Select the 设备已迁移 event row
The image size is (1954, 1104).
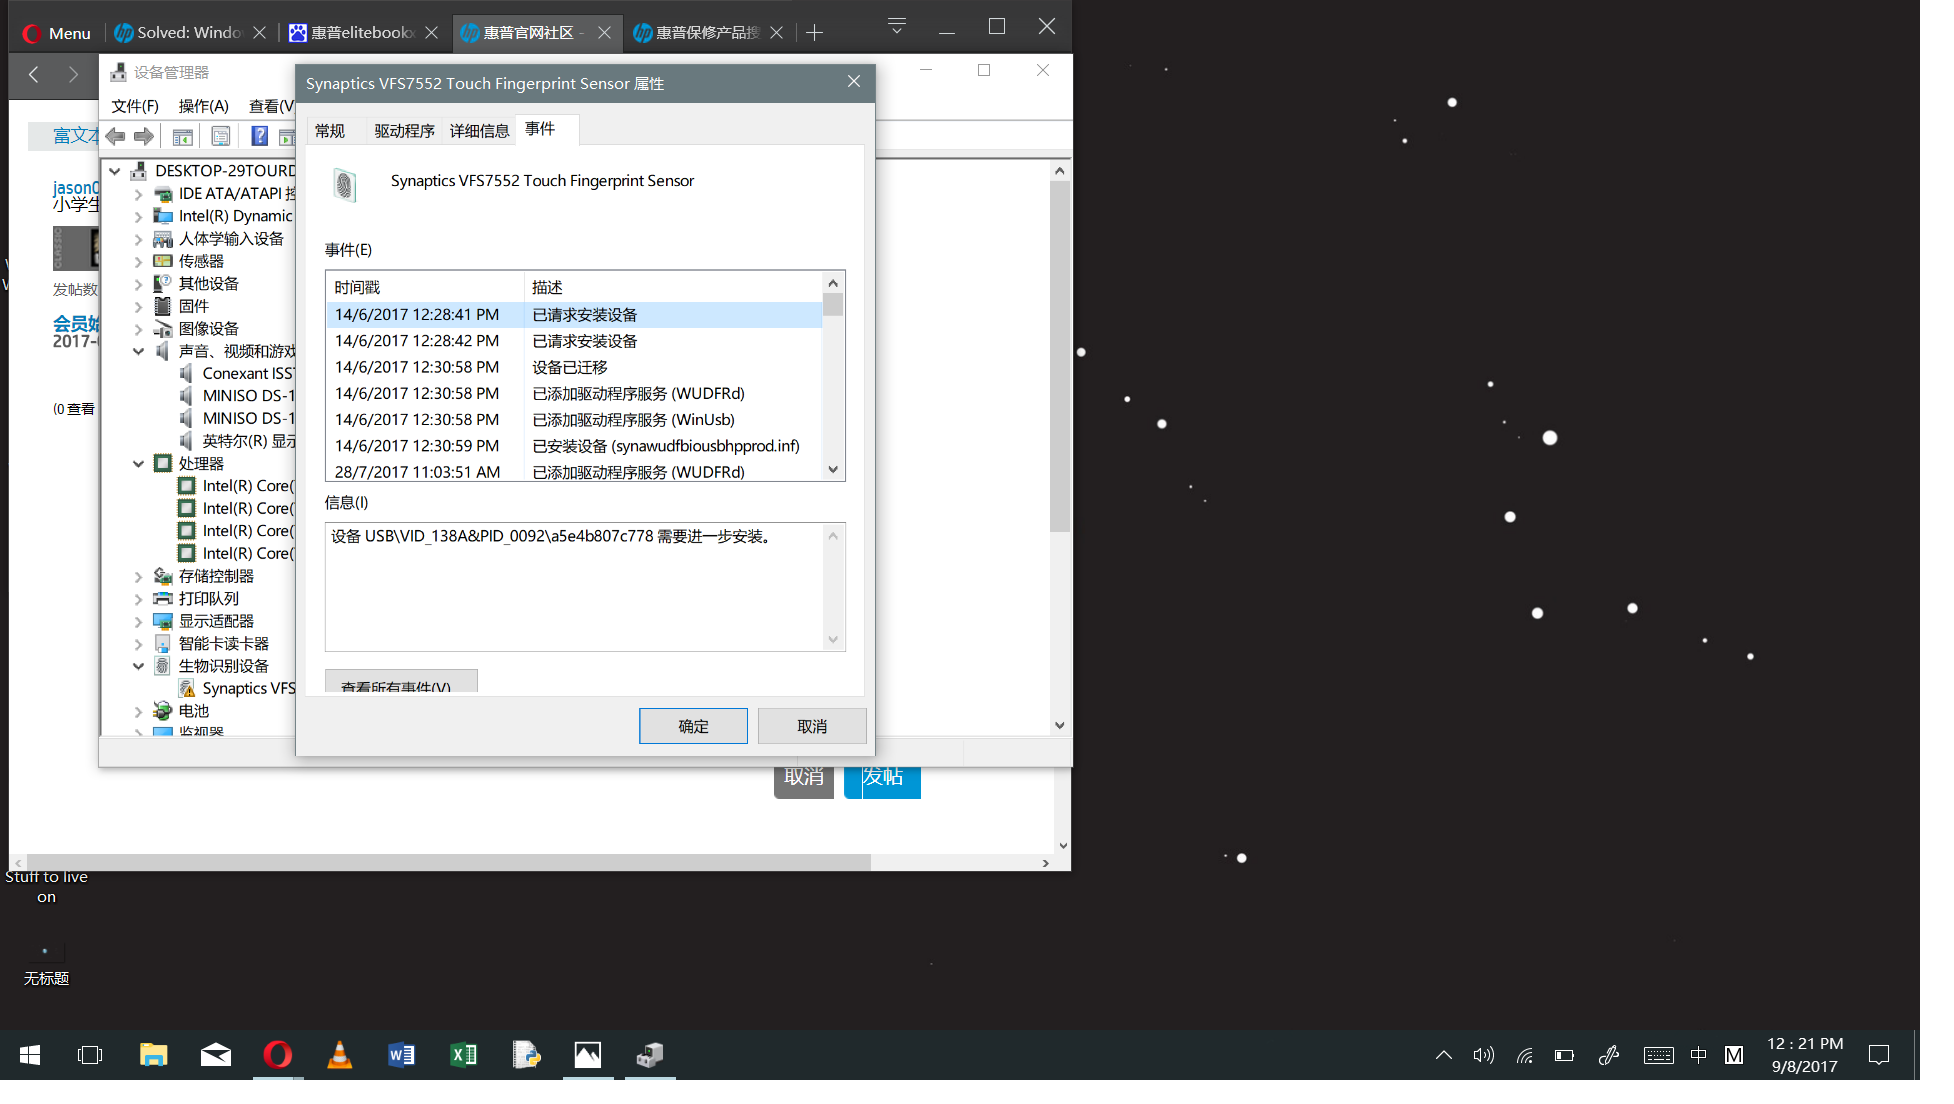(x=573, y=367)
